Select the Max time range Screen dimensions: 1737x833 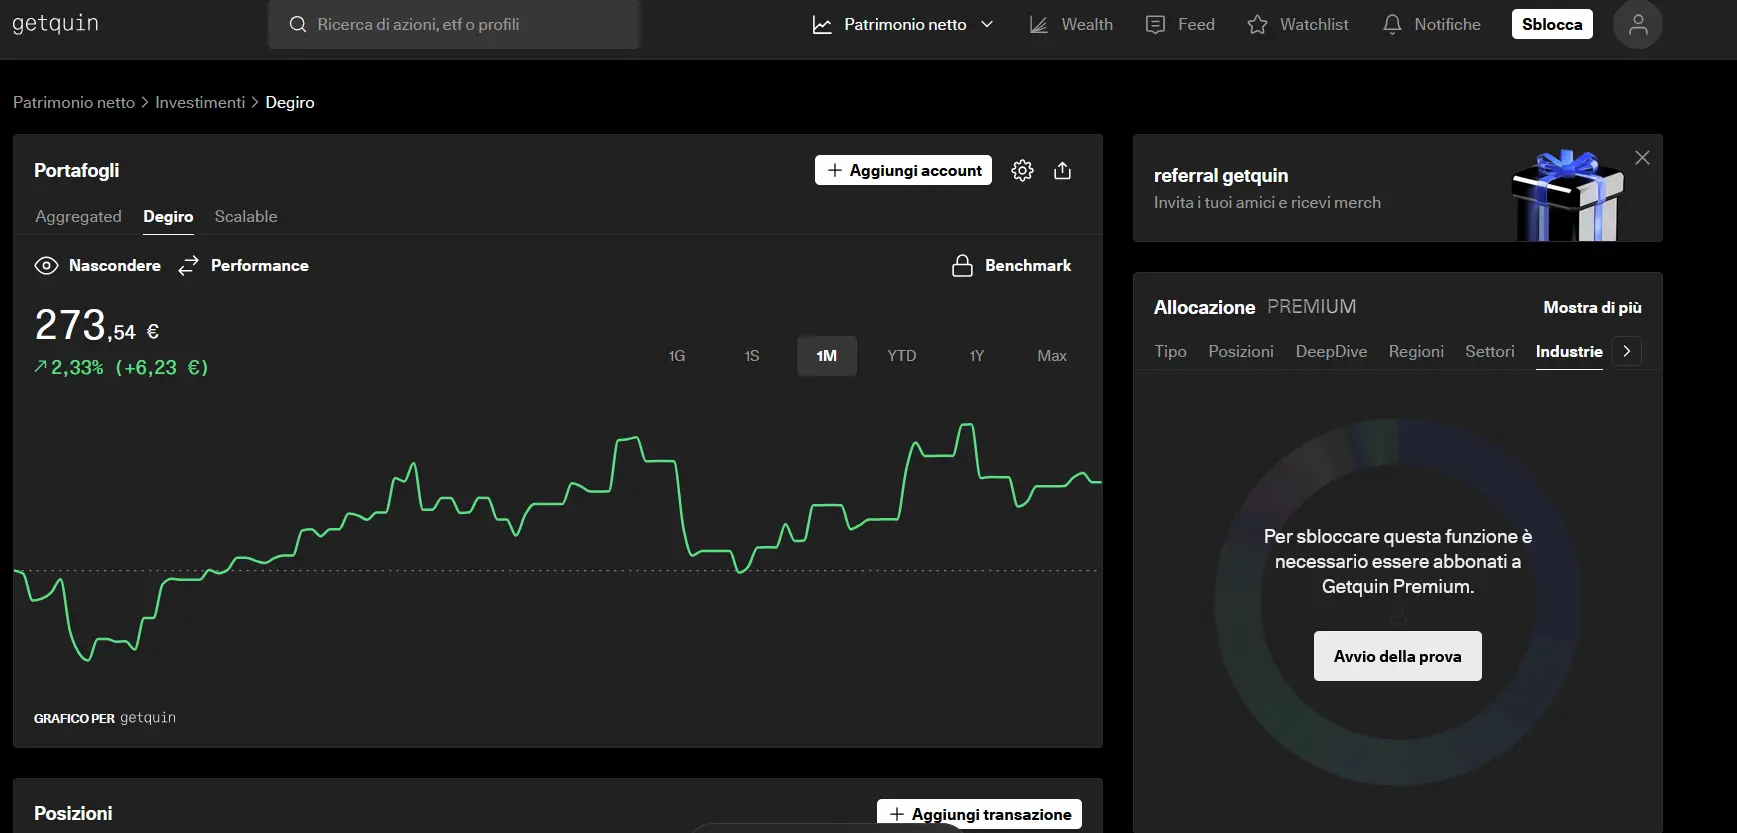[1052, 356]
